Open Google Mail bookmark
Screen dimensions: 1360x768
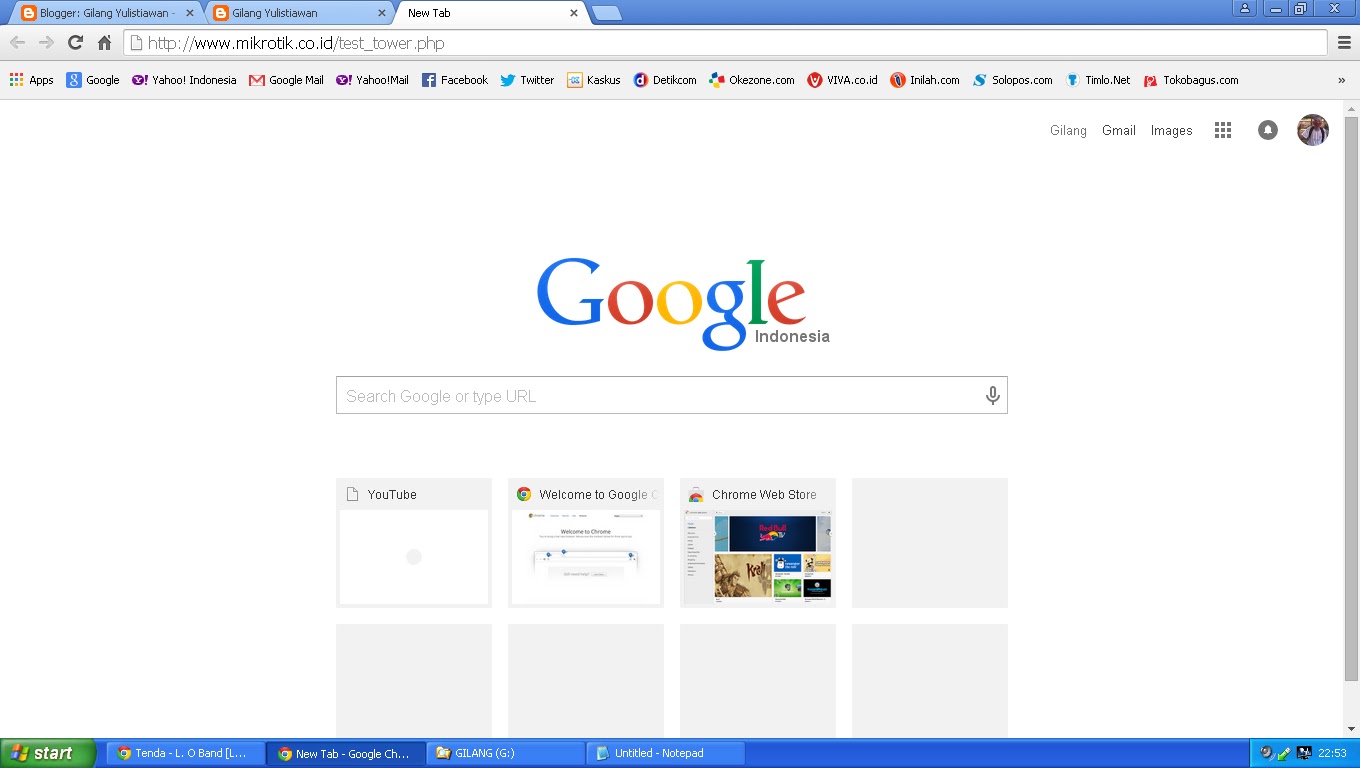click(x=286, y=80)
